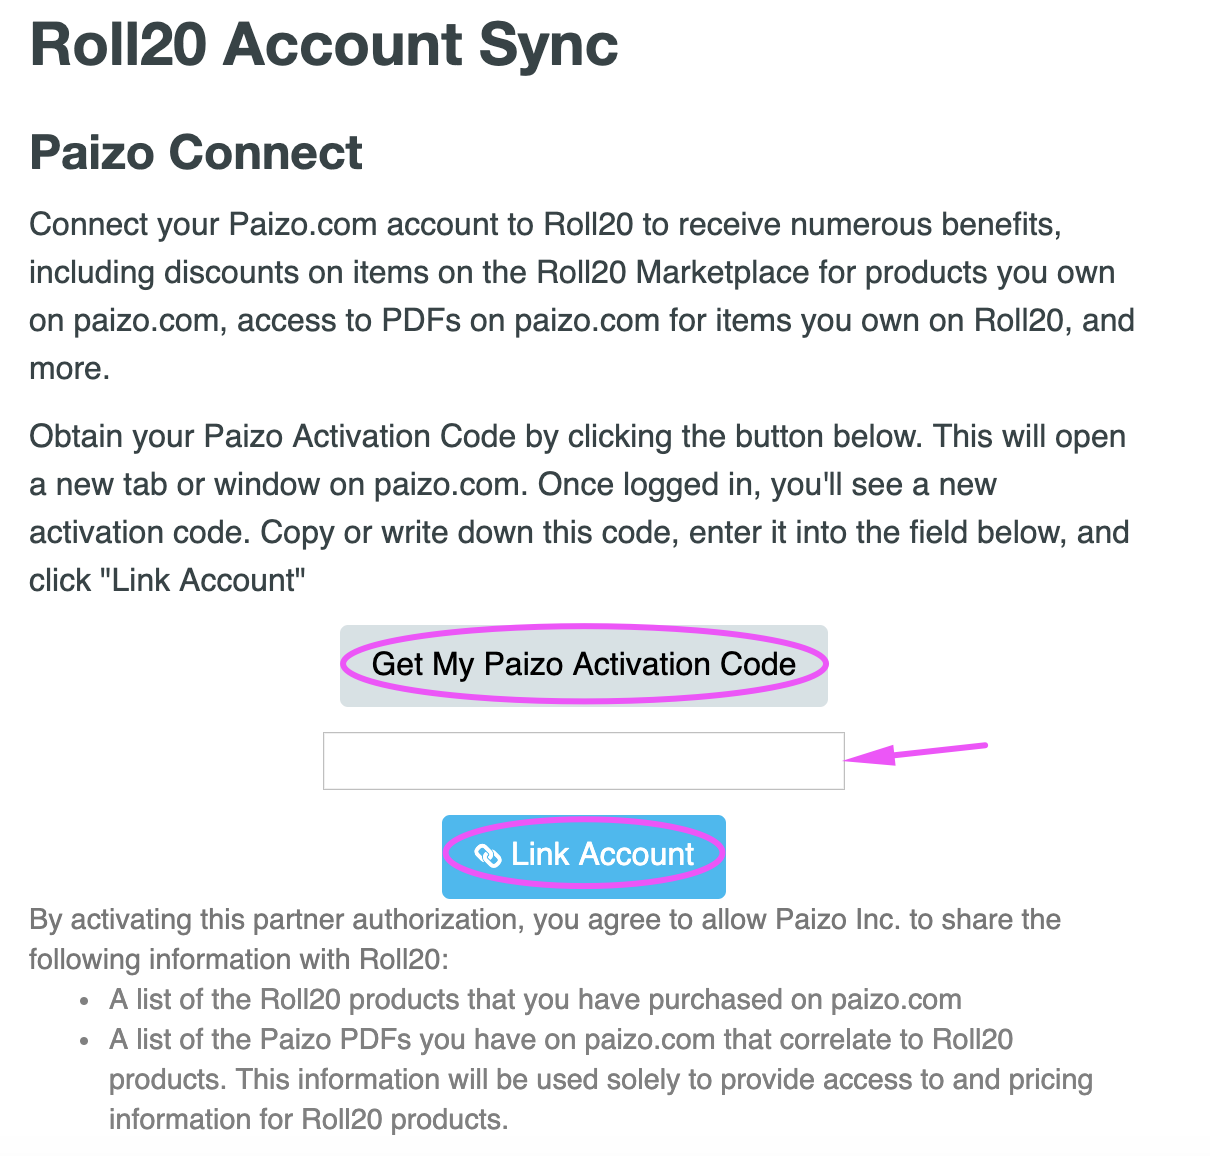This screenshot has width=1210, height=1156.
Task: Click the first bullet about purchased Roll20 products
Action: 535,1000
